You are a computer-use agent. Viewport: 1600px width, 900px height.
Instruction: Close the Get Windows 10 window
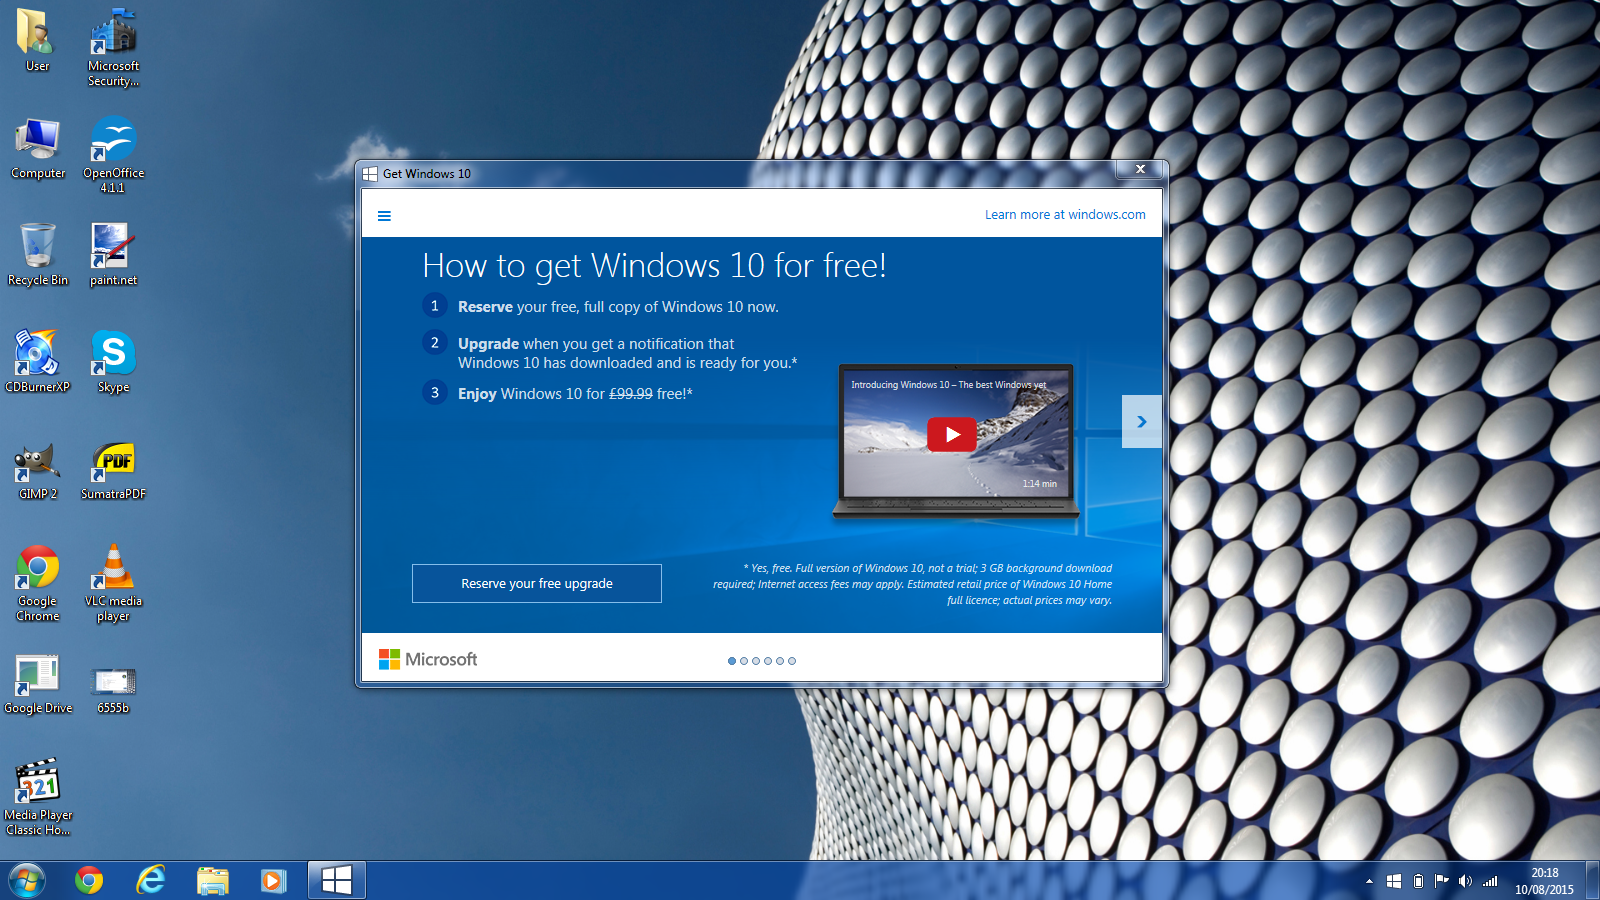(x=1140, y=169)
